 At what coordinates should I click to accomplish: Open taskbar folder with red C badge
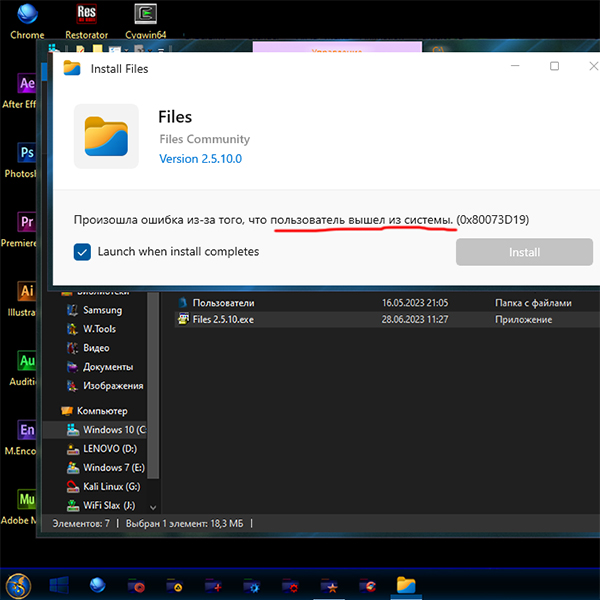[x=368, y=585]
